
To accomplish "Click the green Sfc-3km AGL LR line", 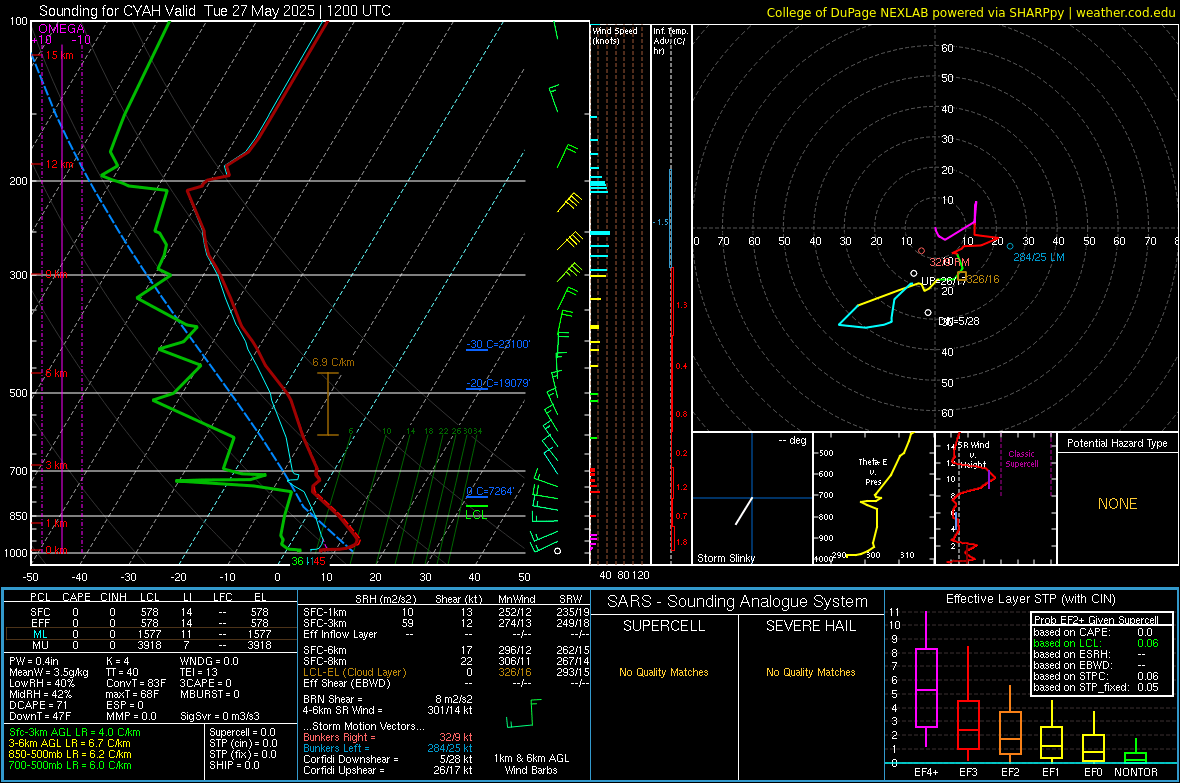I will (75, 732).
